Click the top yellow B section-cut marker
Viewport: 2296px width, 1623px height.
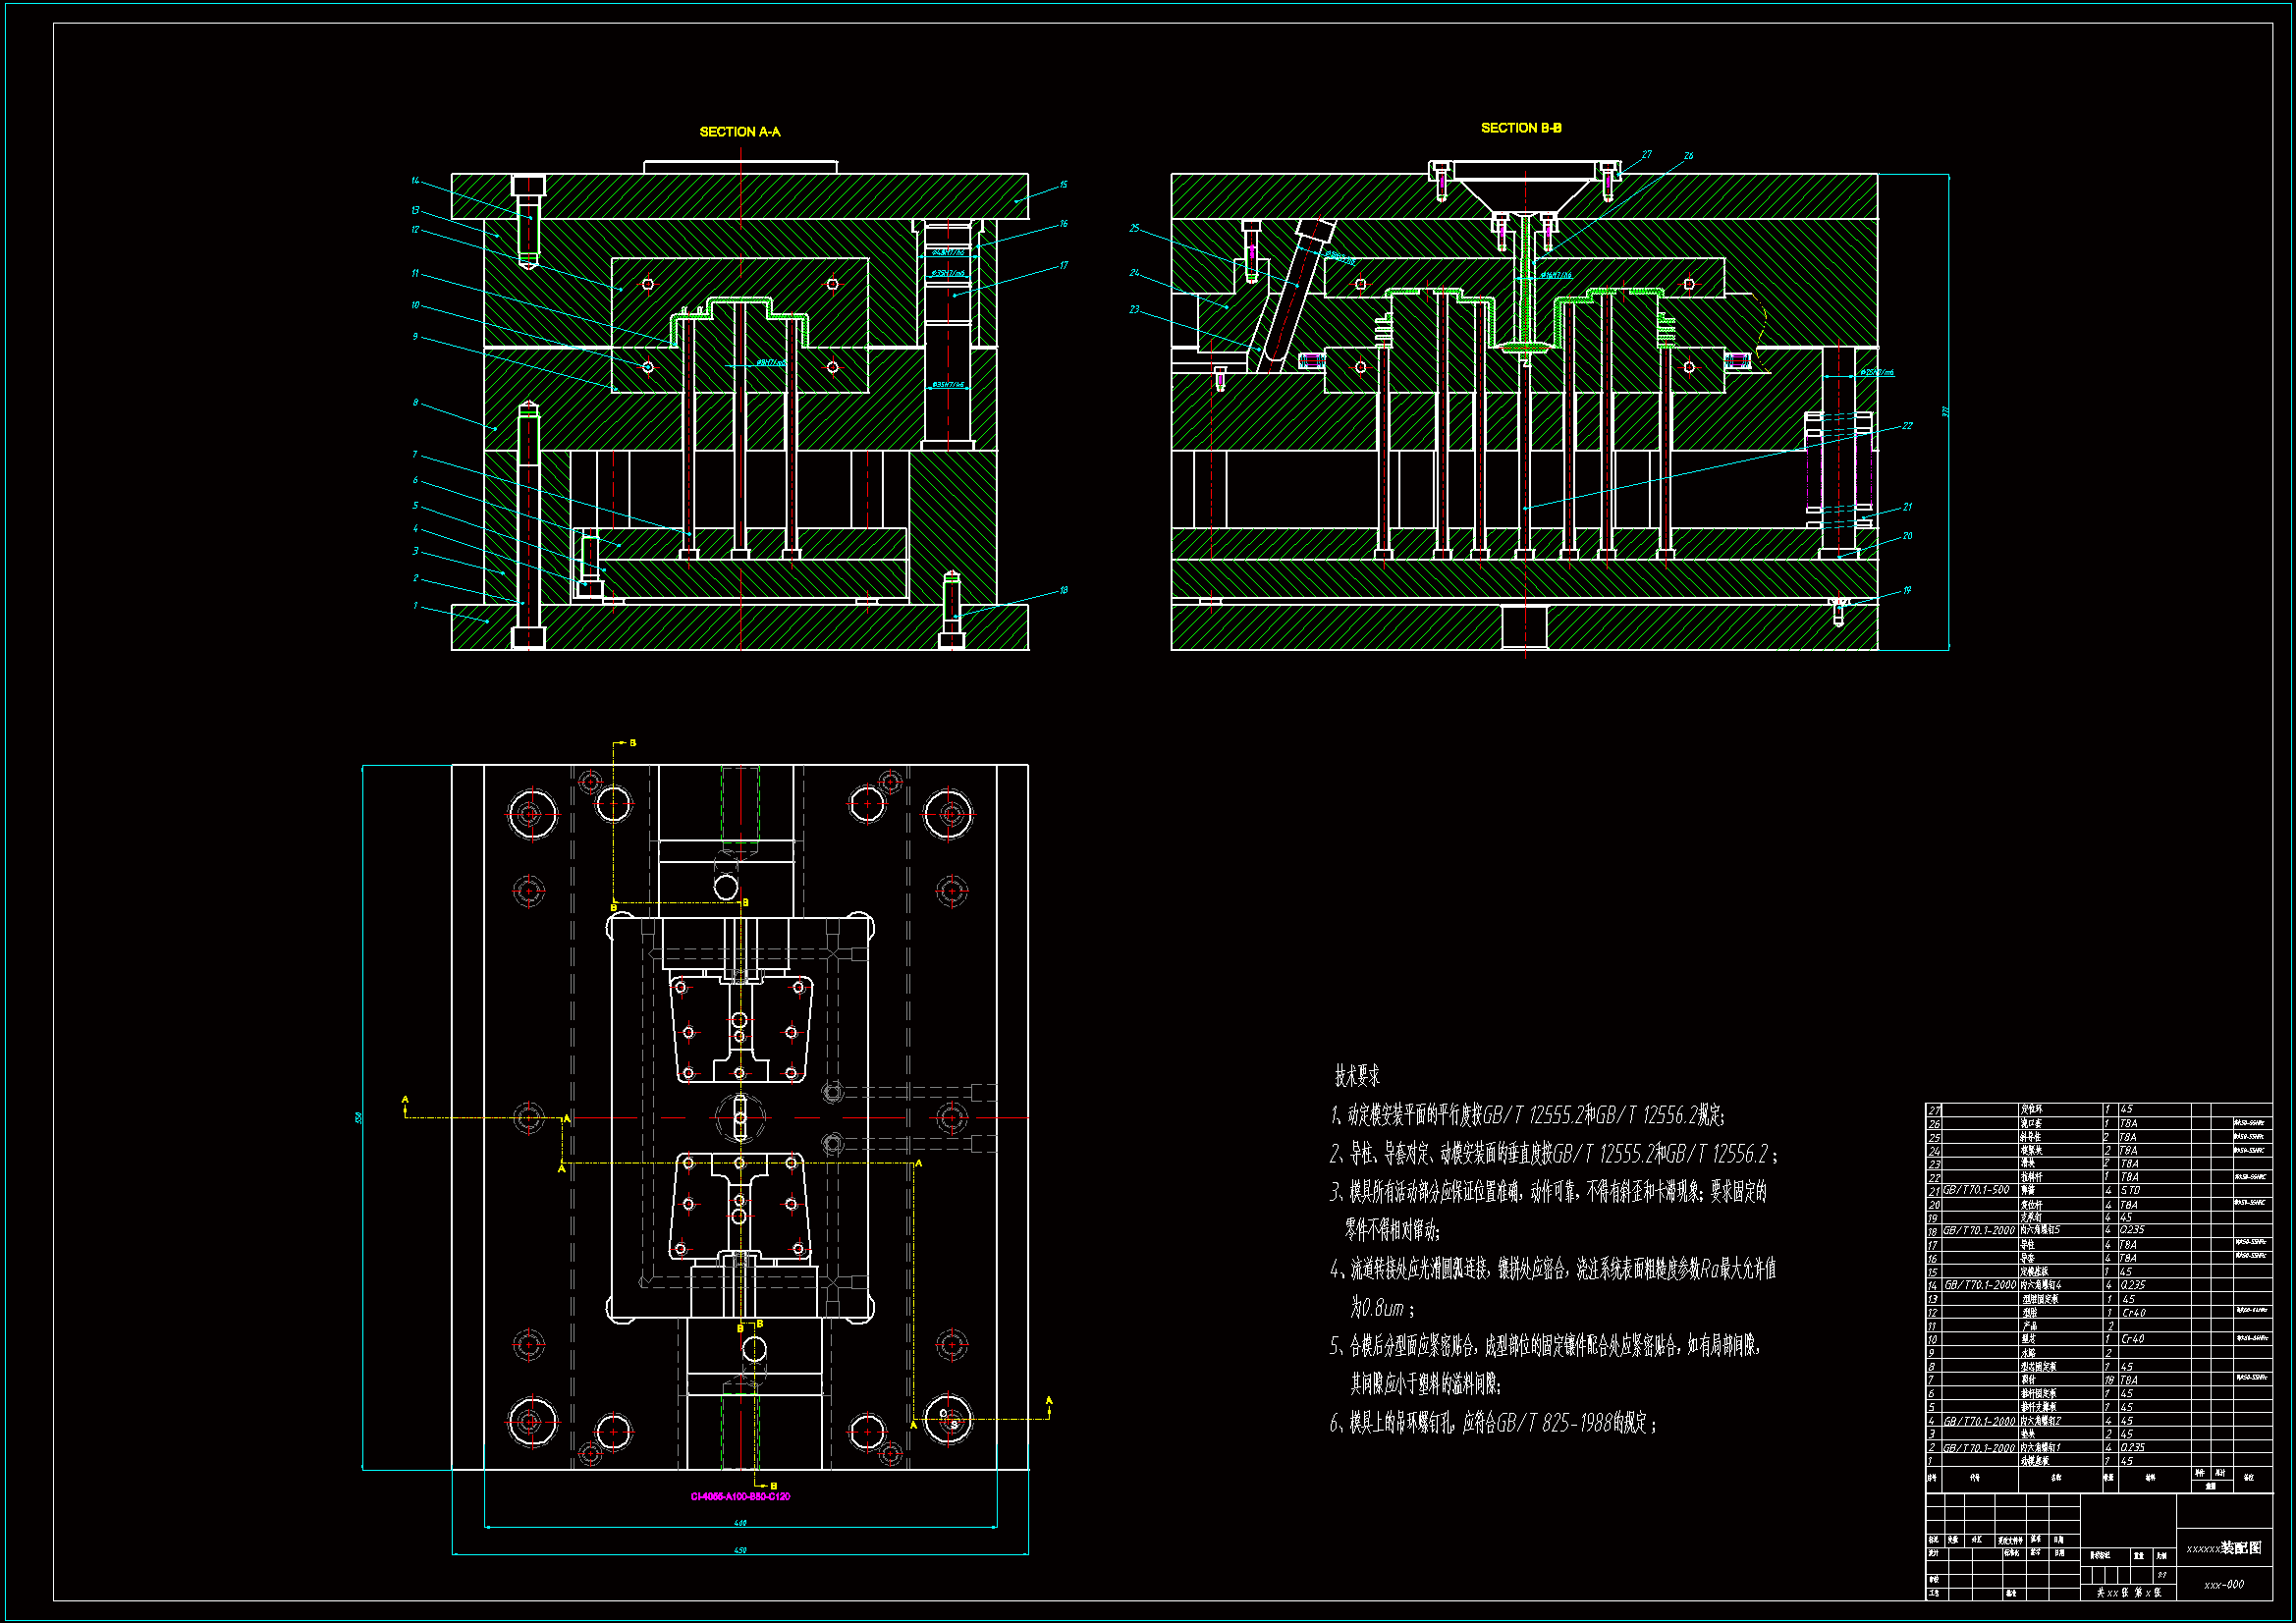click(x=632, y=743)
